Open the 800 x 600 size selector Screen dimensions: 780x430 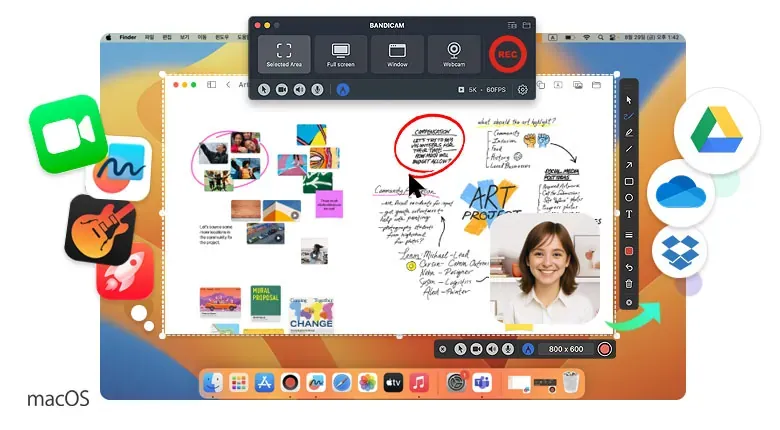click(566, 349)
